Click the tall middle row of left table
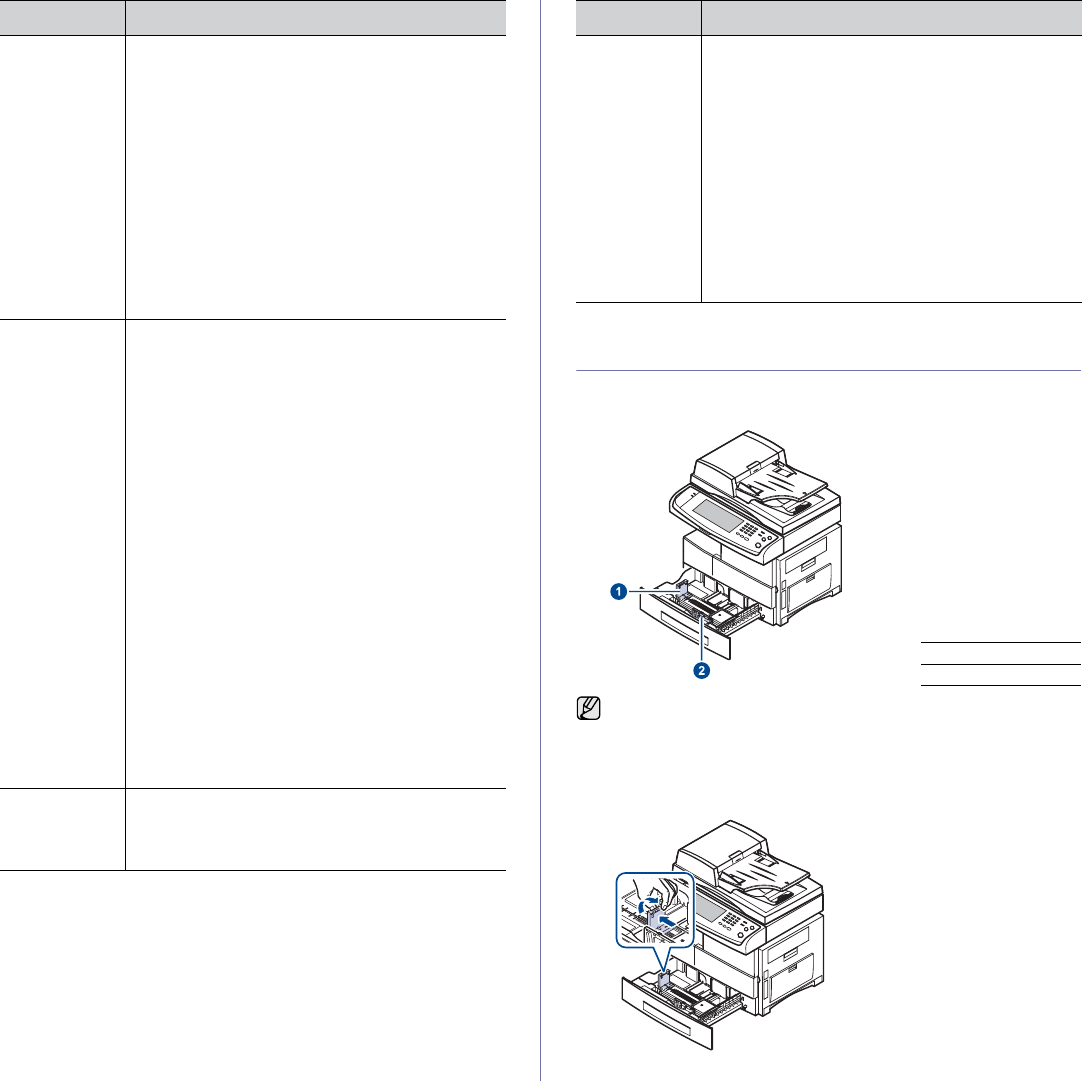The height and width of the screenshot is (1081, 1082). 253,554
